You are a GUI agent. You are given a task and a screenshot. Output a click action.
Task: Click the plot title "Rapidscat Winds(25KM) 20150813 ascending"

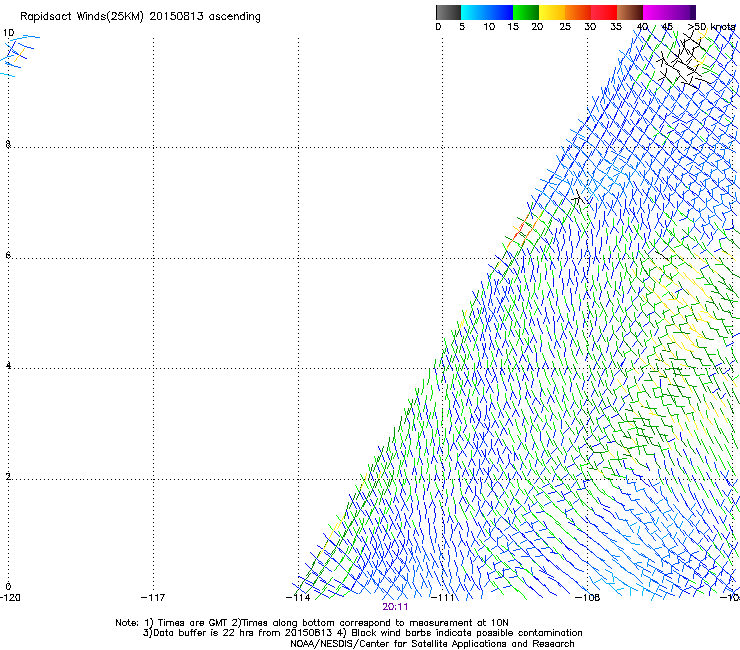(x=140, y=17)
